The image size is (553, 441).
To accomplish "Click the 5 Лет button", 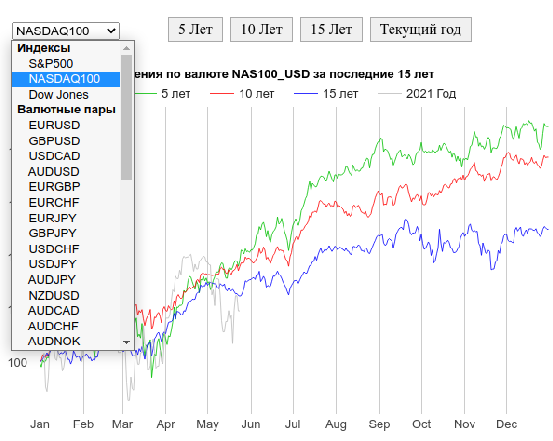I will 195,29.
